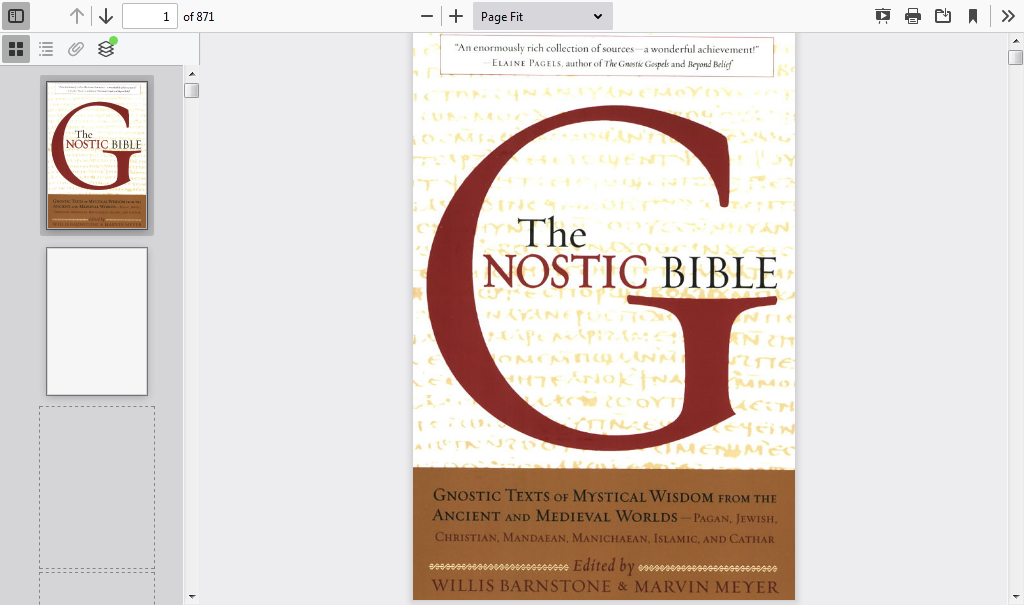Image resolution: width=1024 pixels, height=605 pixels.
Task: Expand the tools menu with double chevron
Action: (x=1008, y=16)
